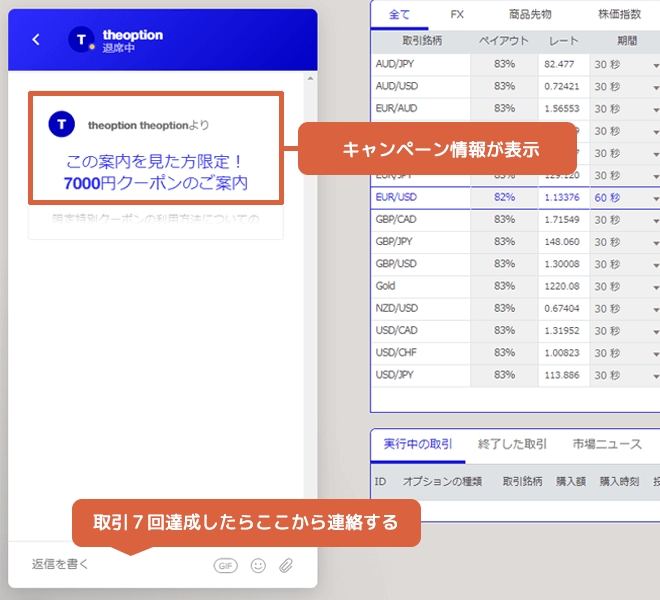The height and width of the screenshot is (600, 660).
Task: Select the GBP/JPY asset row
Action: pos(515,242)
